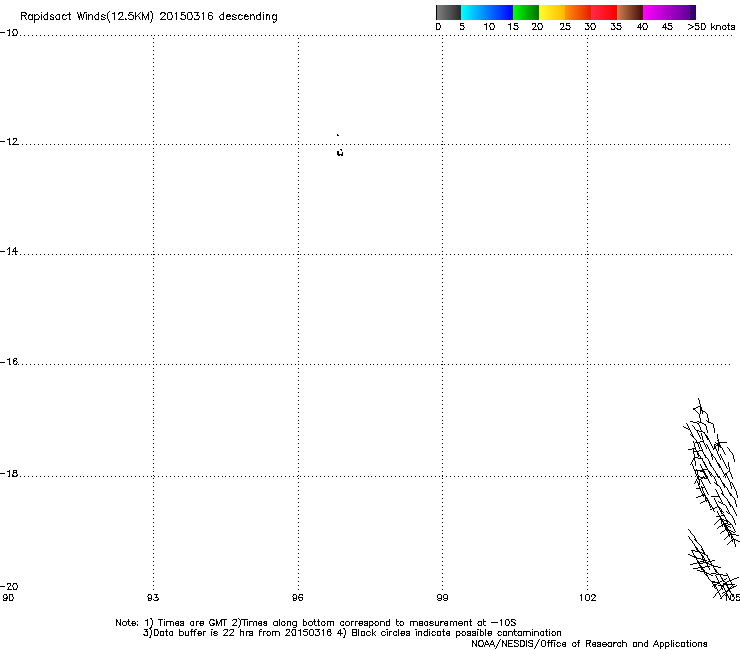This screenshot has width=740, height=650.
Task: Click the orange 25-30 knots color band
Action: click(578, 12)
